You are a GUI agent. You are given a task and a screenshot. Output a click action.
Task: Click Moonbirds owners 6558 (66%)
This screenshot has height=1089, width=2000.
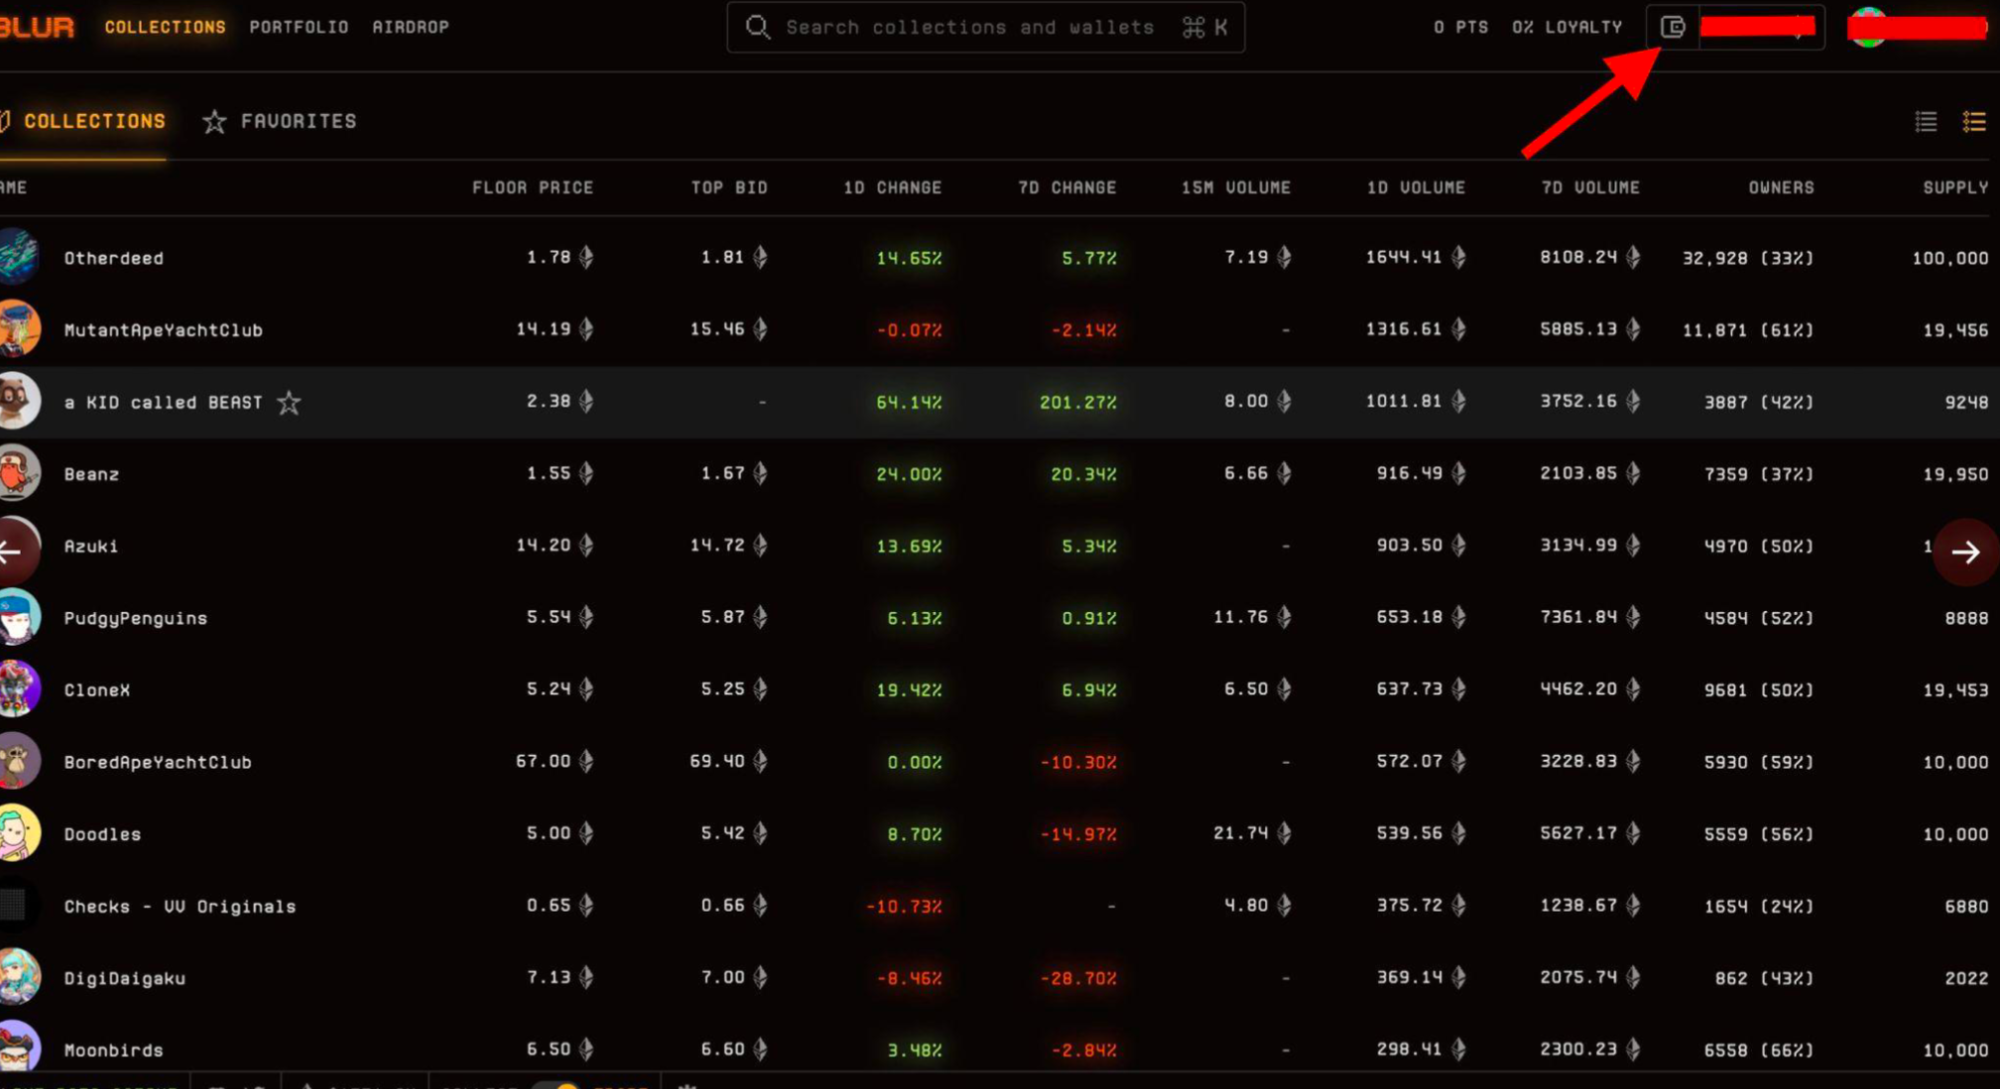(x=1759, y=1050)
